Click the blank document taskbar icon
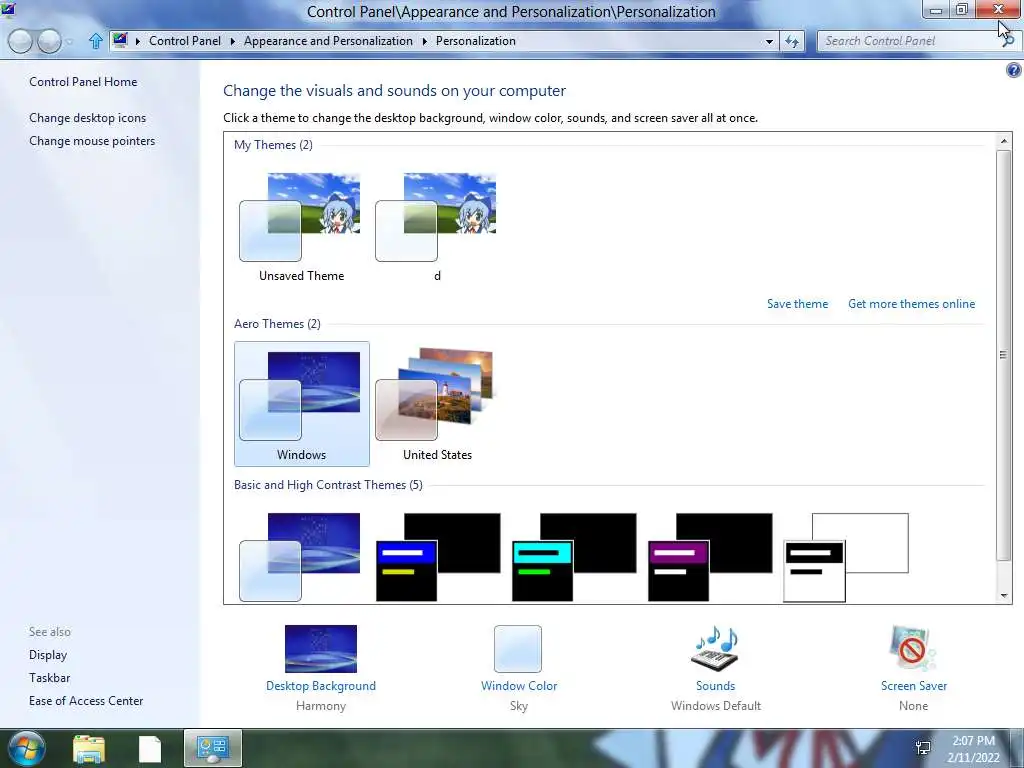The height and width of the screenshot is (768, 1024). click(x=150, y=749)
